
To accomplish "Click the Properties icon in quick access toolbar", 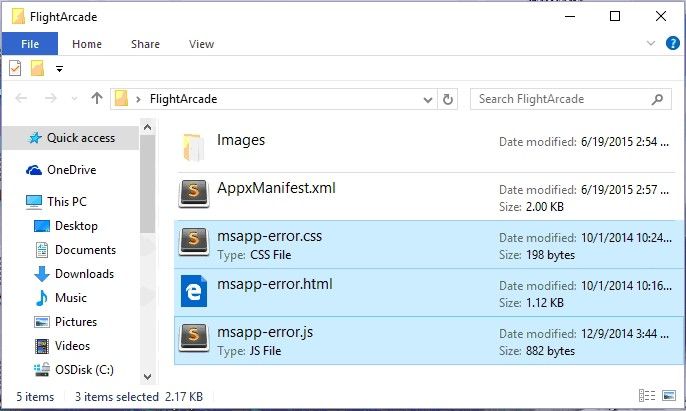I will 15,68.
